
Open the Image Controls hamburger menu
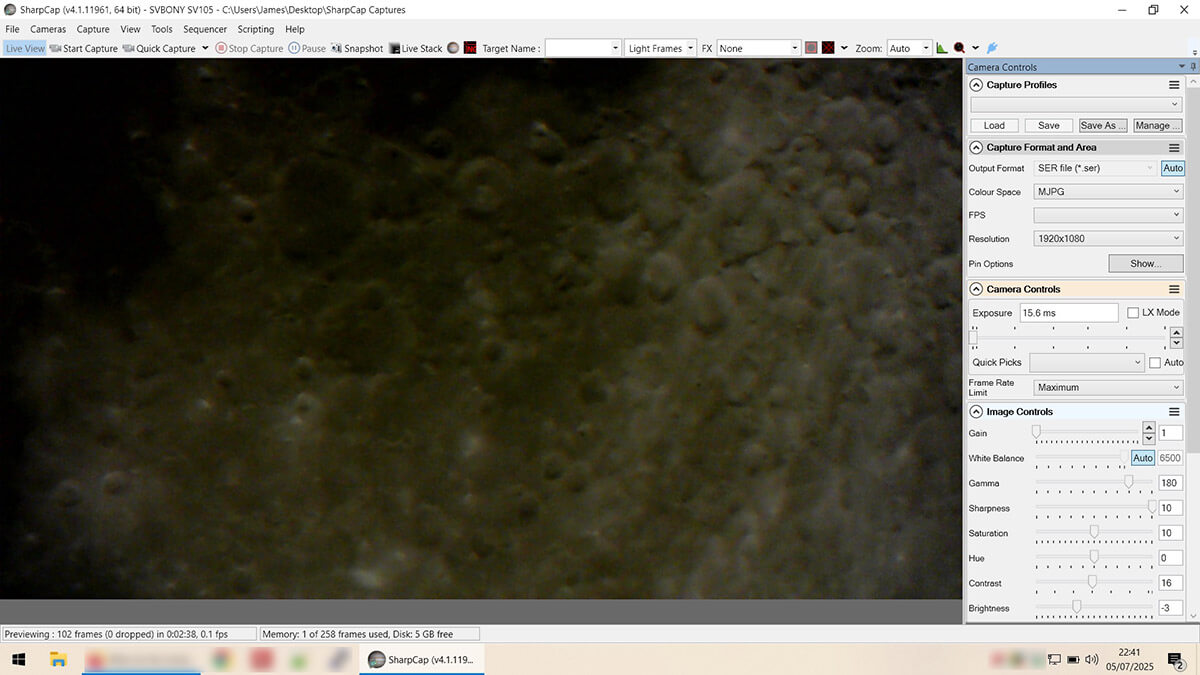point(1174,411)
